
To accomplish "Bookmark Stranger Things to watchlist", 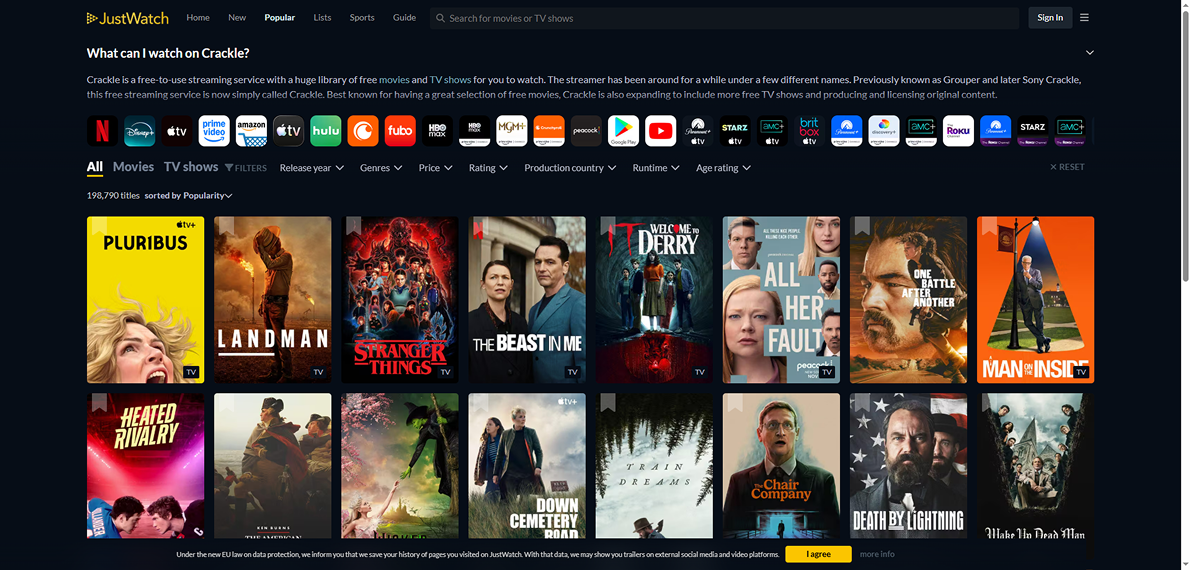I will tap(353, 225).
